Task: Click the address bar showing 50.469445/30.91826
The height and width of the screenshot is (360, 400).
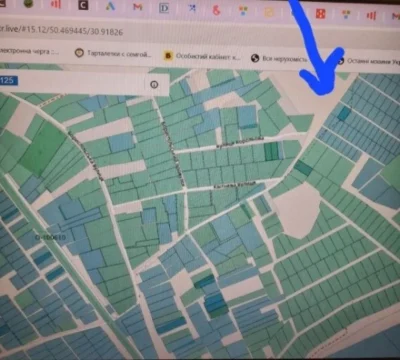Action: (x=62, y=31)
